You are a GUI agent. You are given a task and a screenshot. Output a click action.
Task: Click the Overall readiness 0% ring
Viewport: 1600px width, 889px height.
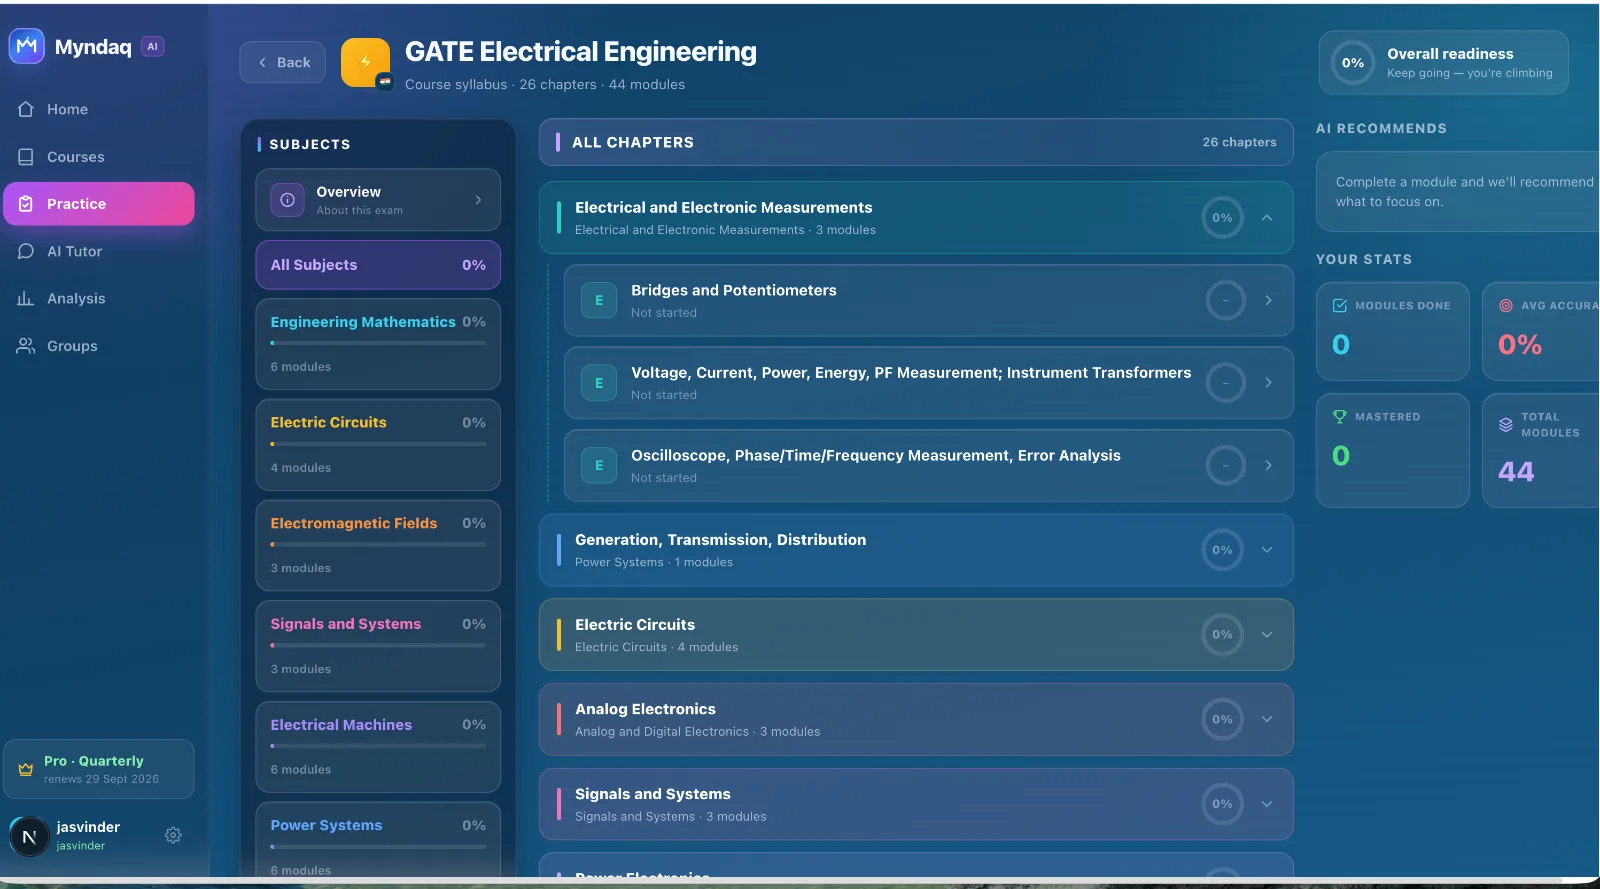click(1353, 62)
